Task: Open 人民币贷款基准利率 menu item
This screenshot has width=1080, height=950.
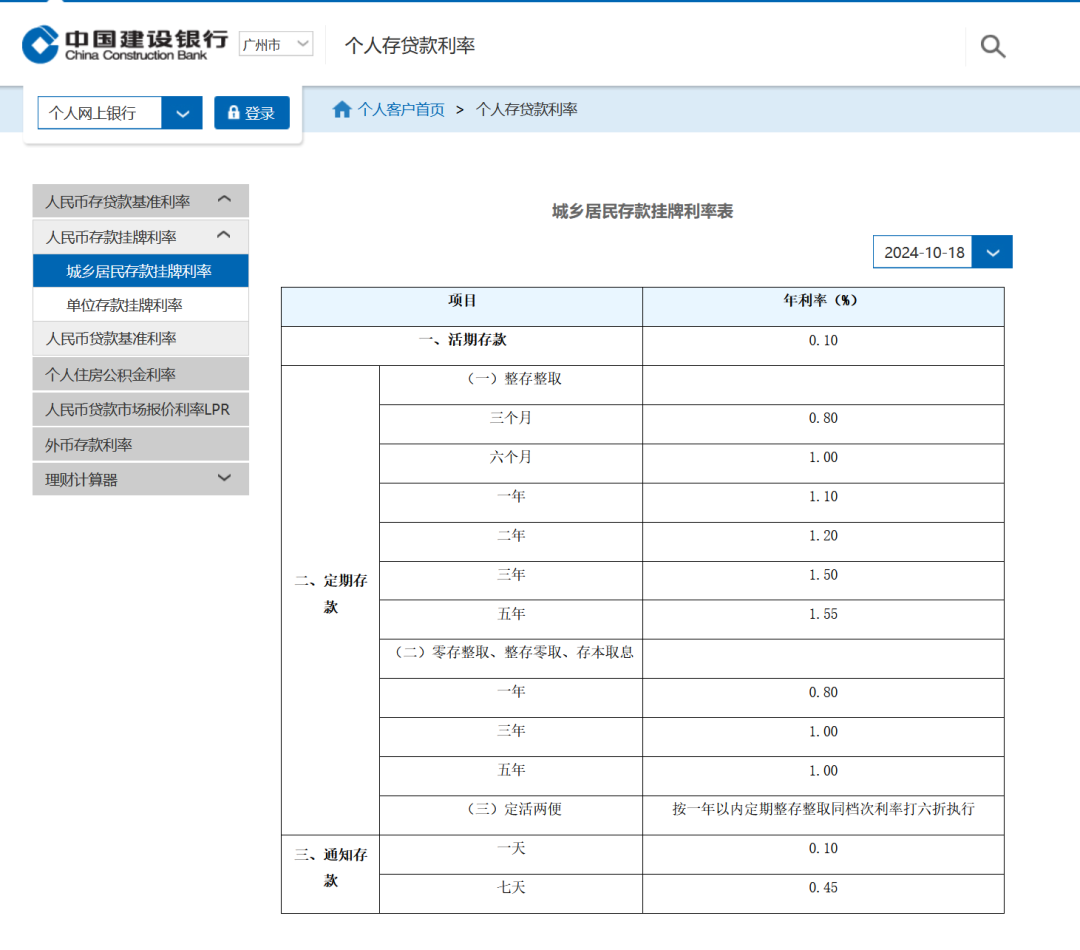Action: click(111, 339)
